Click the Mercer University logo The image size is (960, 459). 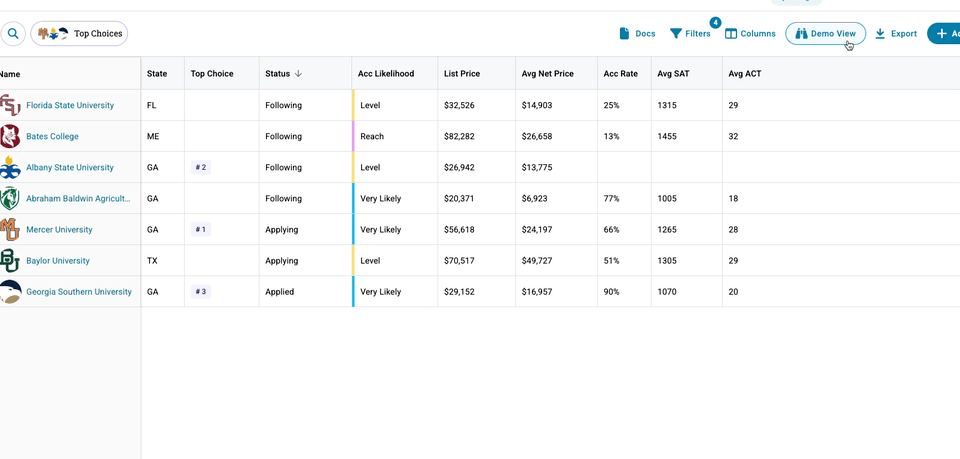pyautogui.click(x=10, y=230)
